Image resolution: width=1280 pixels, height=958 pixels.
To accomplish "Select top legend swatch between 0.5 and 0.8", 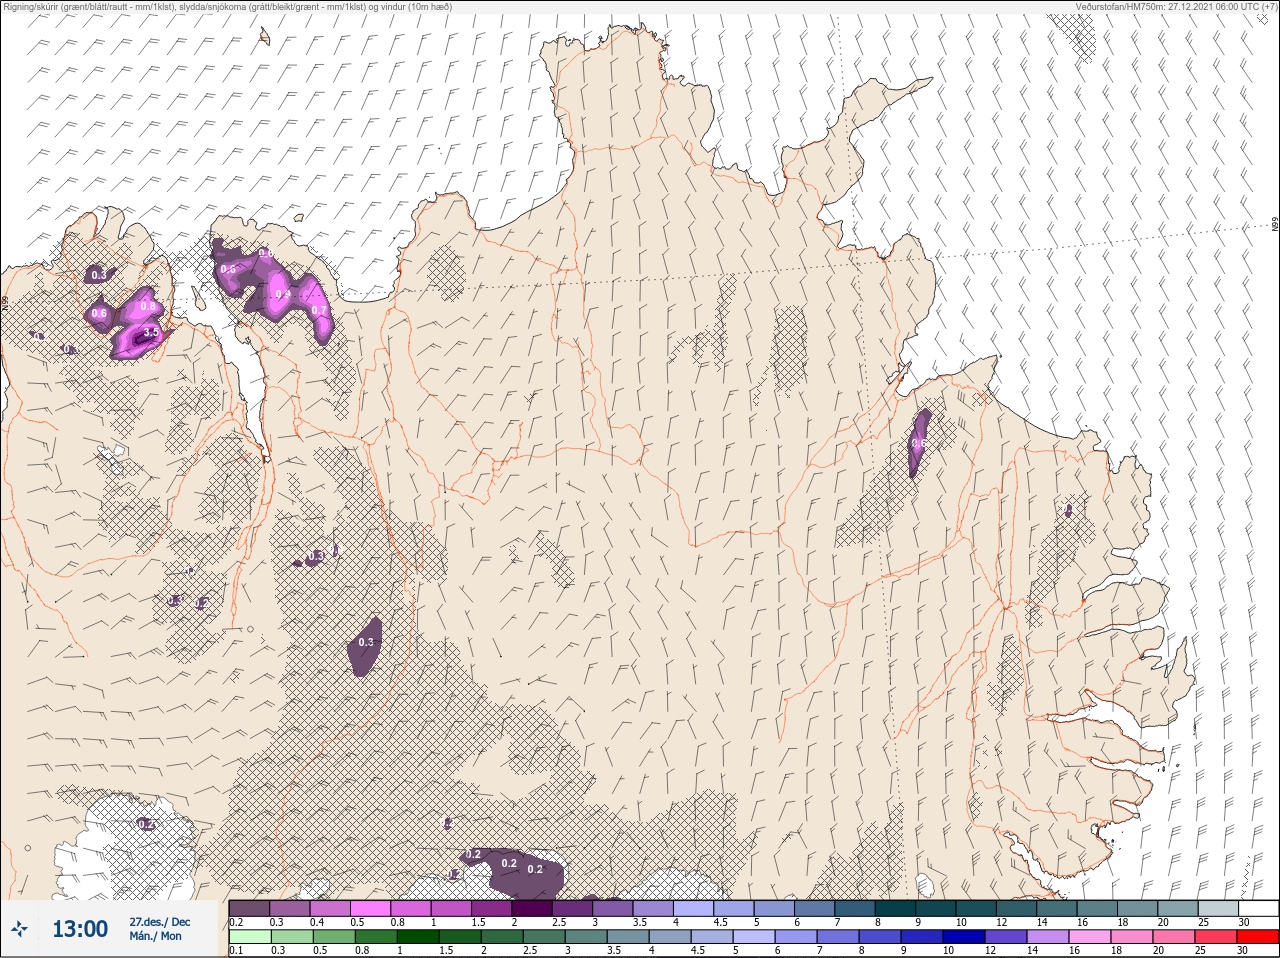I will click(x=371, y=908).
